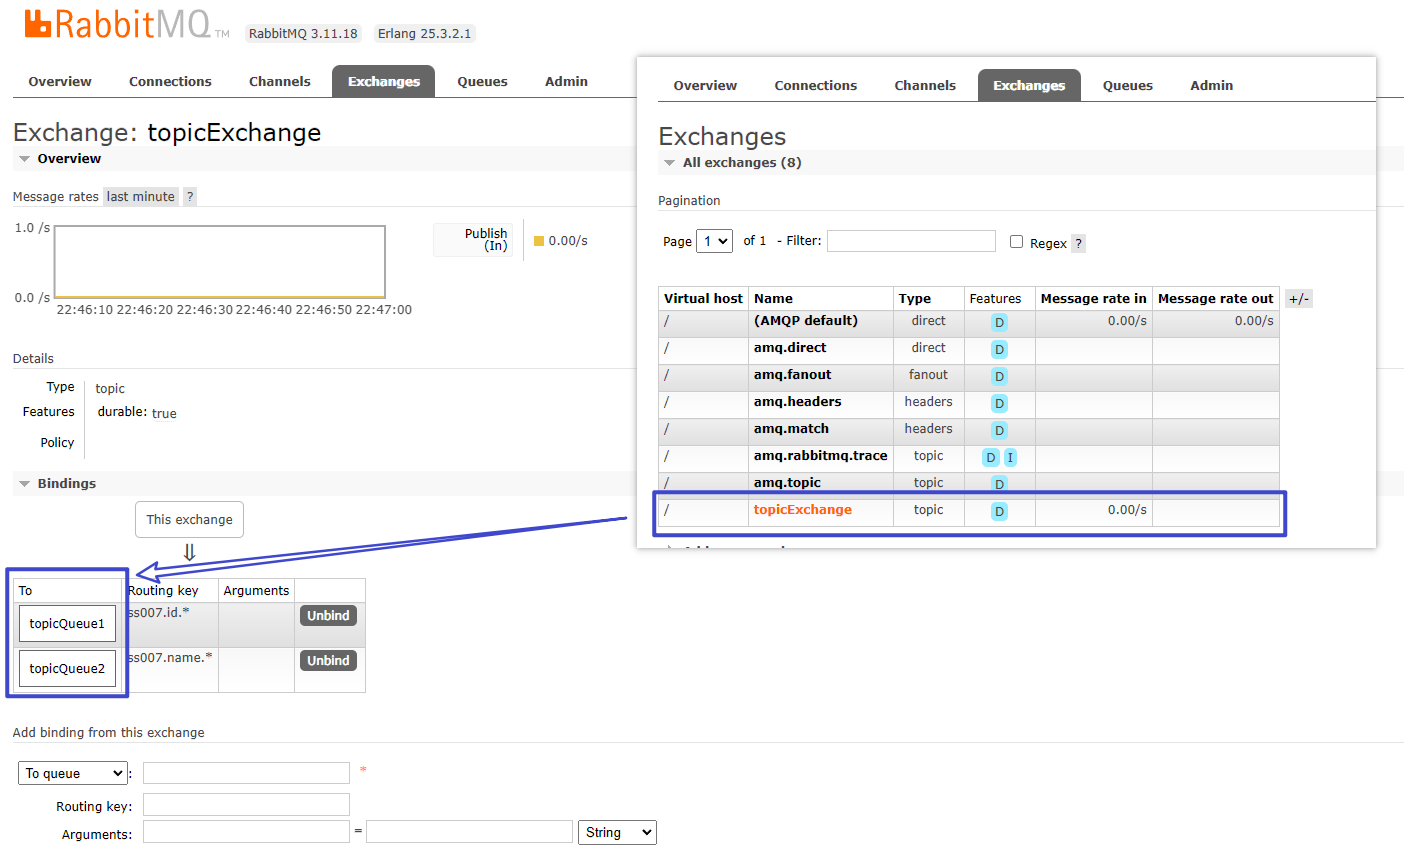Click the Regex help question mark
The width and height of the screenshot is (1404, 848).
click(1078, 243)
